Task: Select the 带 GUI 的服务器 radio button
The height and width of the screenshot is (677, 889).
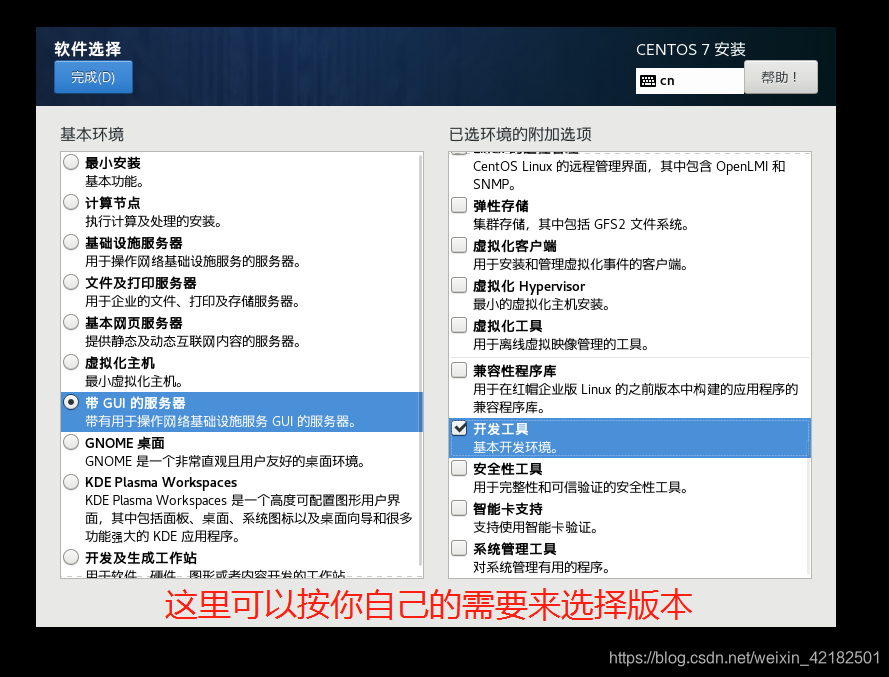Action: point(71,402)
